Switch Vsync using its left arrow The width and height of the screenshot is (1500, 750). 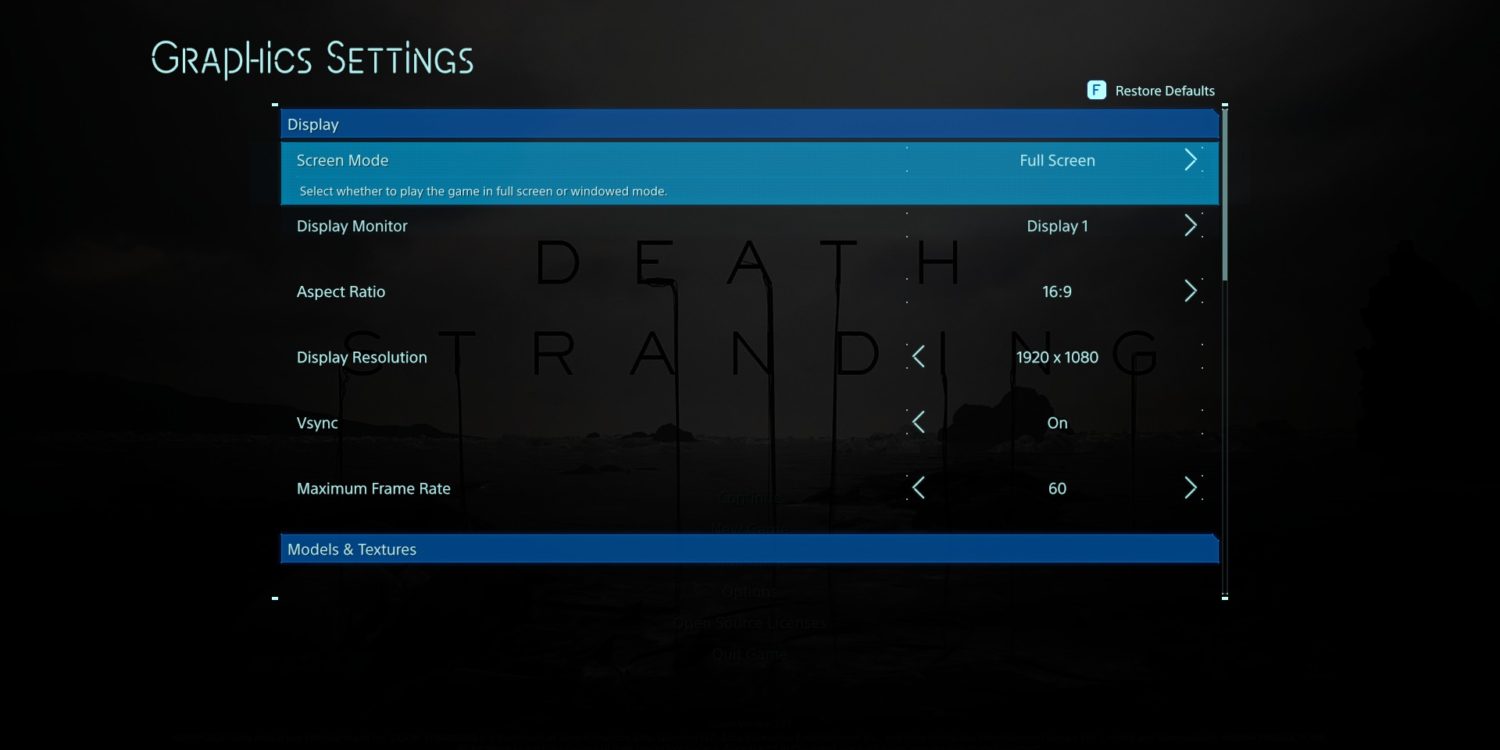coord(919,423)
